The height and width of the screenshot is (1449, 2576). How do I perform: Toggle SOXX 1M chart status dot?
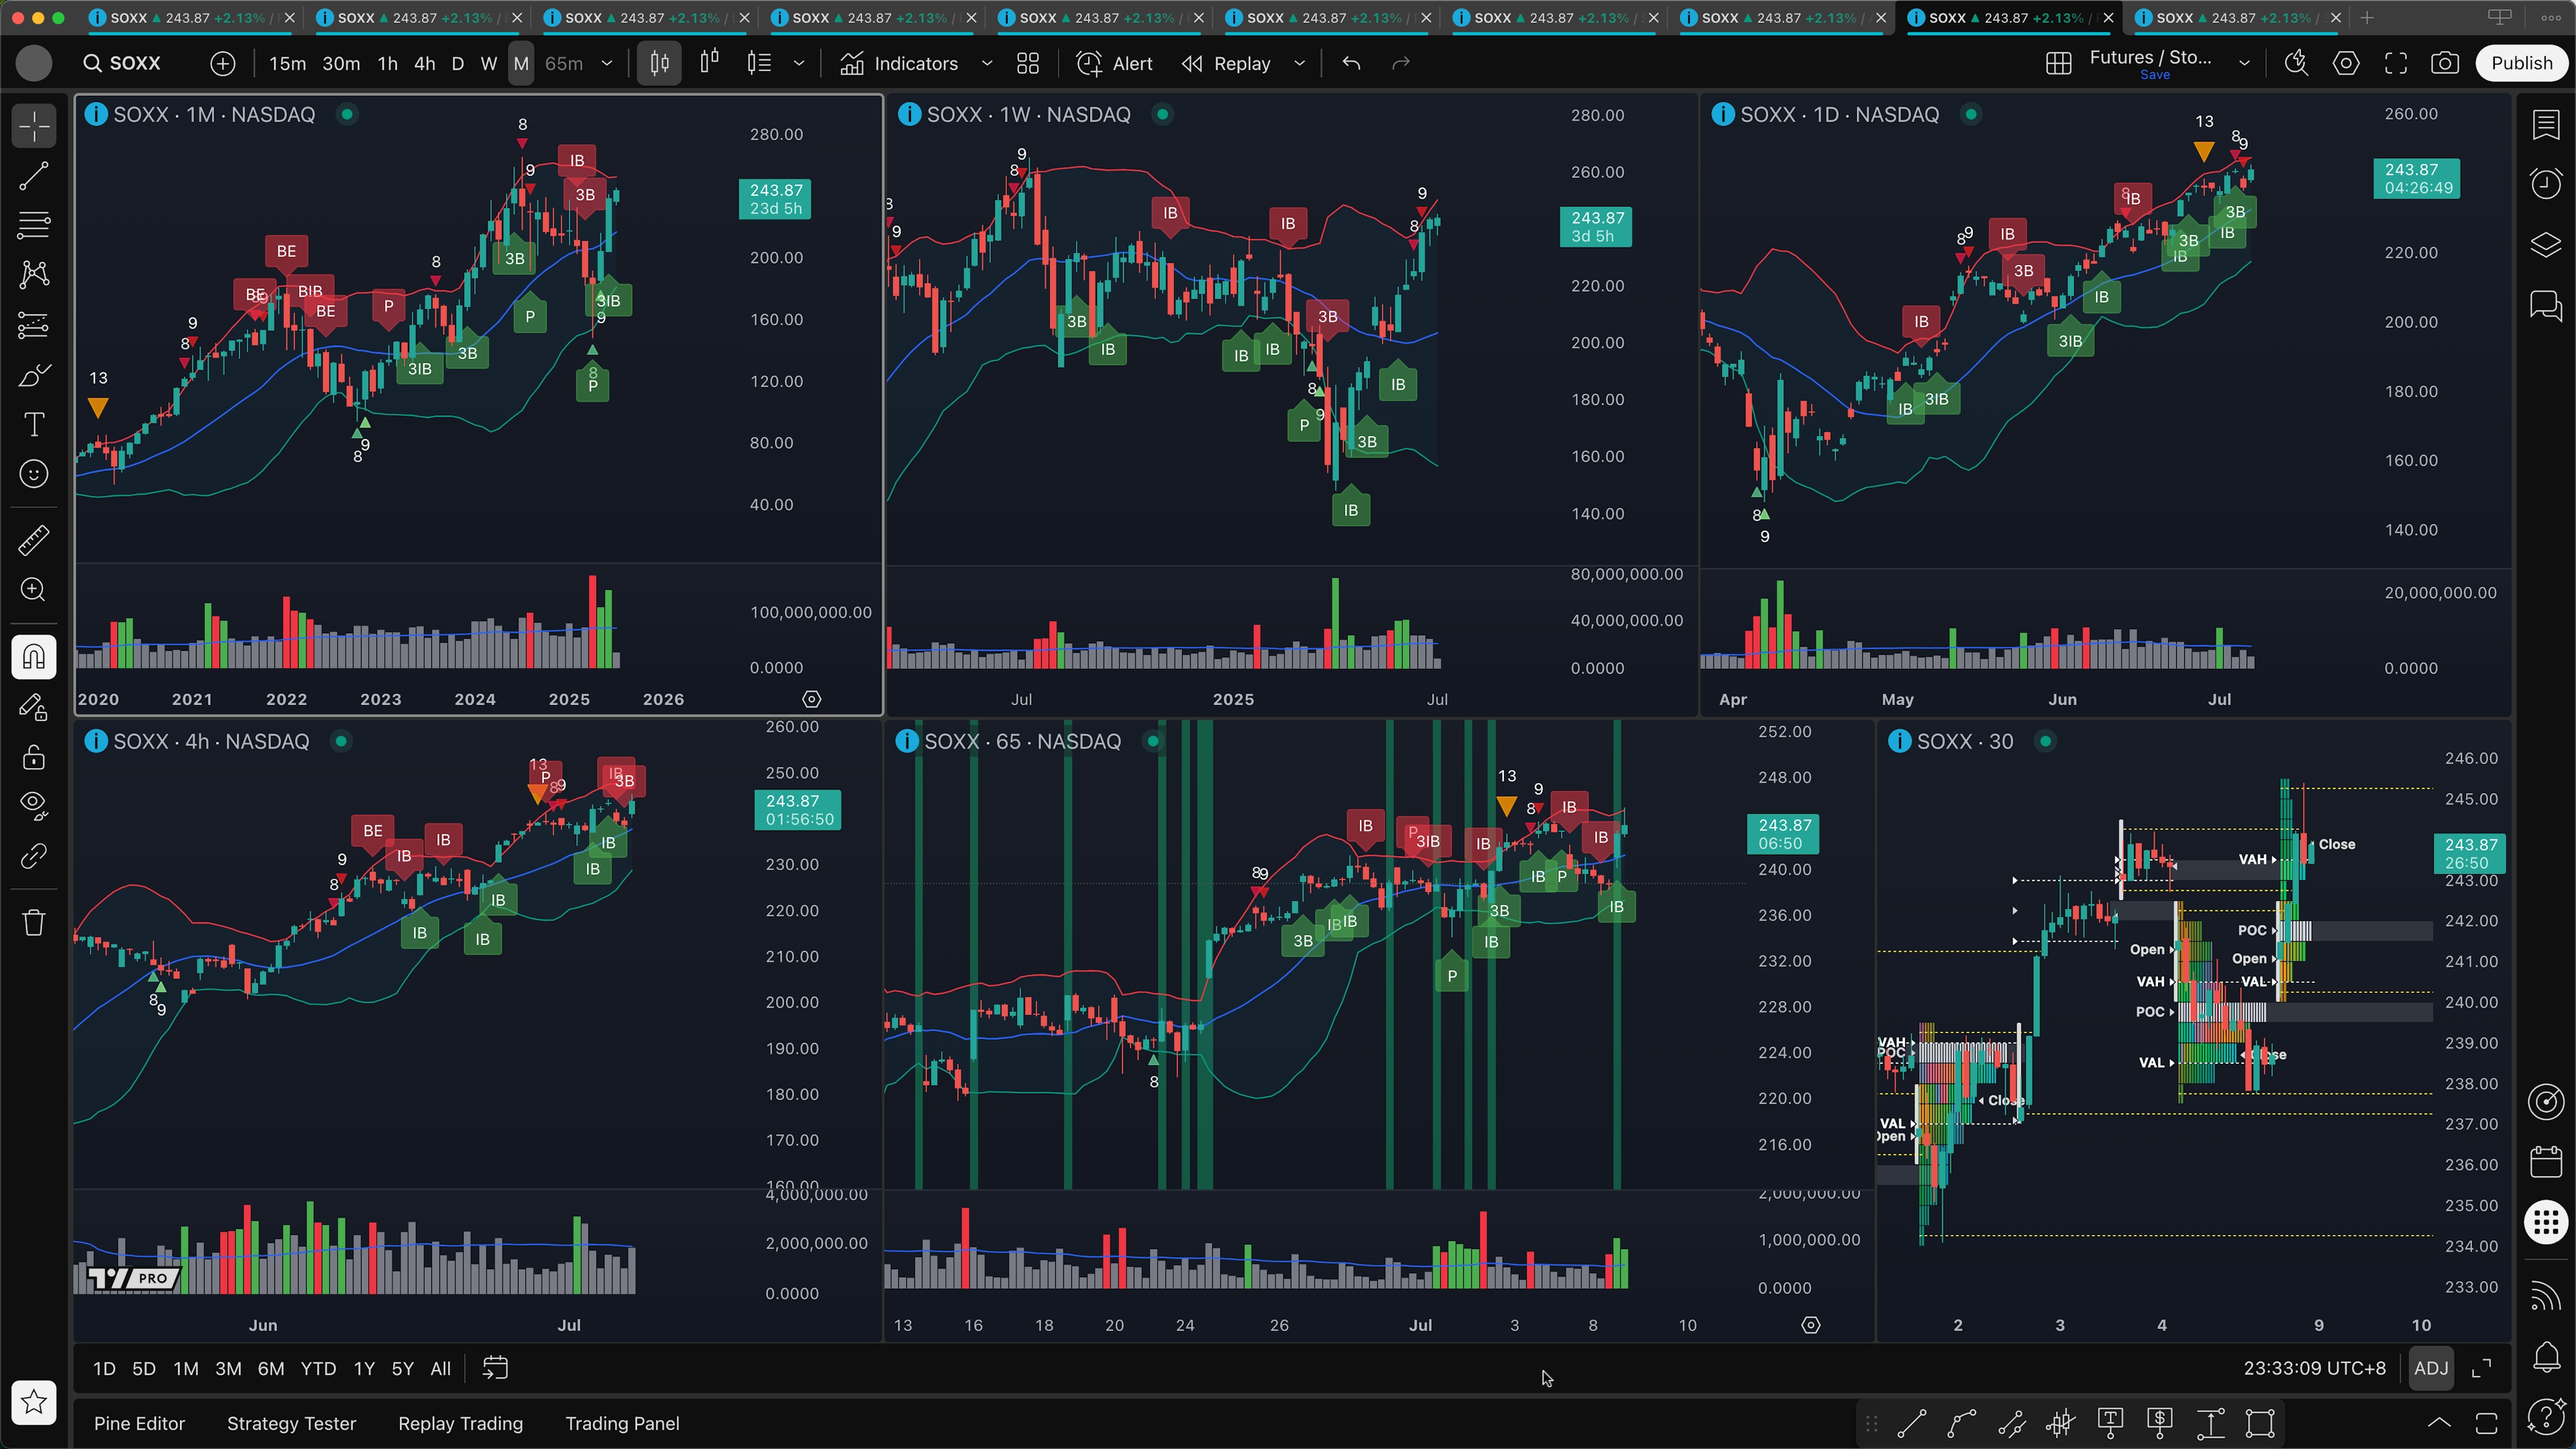(x=347, y=114)
